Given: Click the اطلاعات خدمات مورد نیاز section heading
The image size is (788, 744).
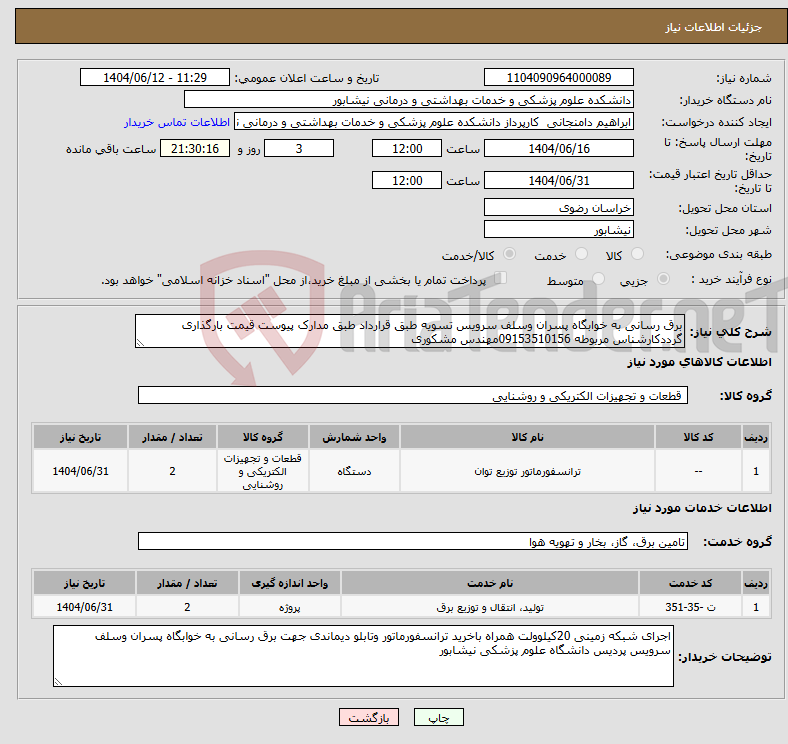Looking at the screenshot, I should pyautogui.click(x=702, y=508).
